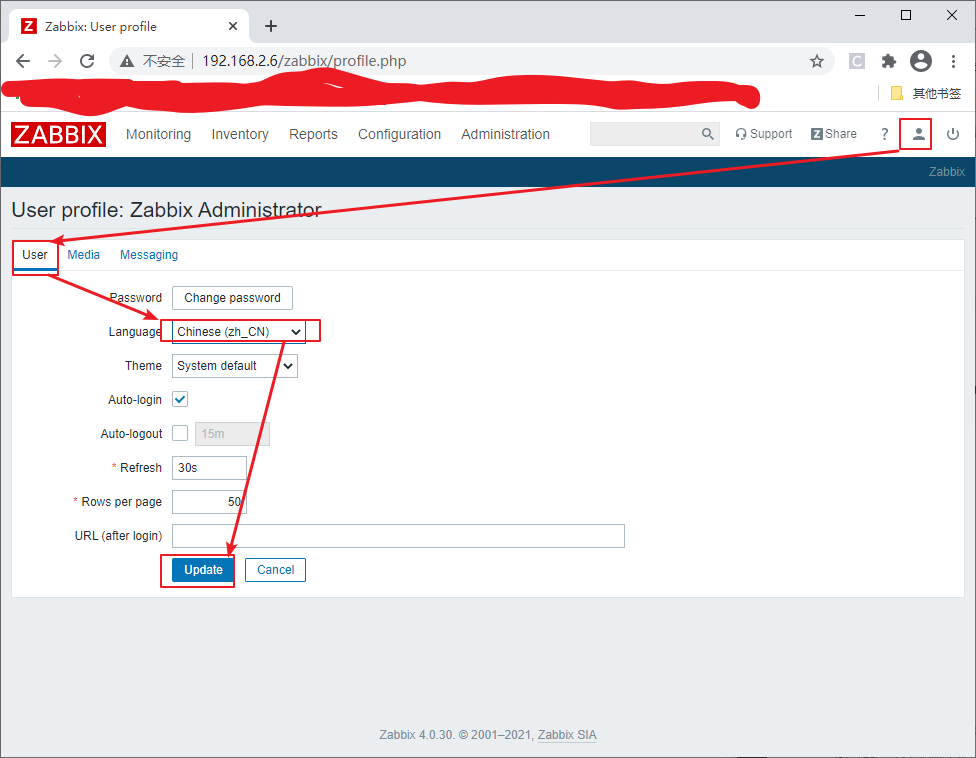Focus the Rows per page field

[209, 502]
